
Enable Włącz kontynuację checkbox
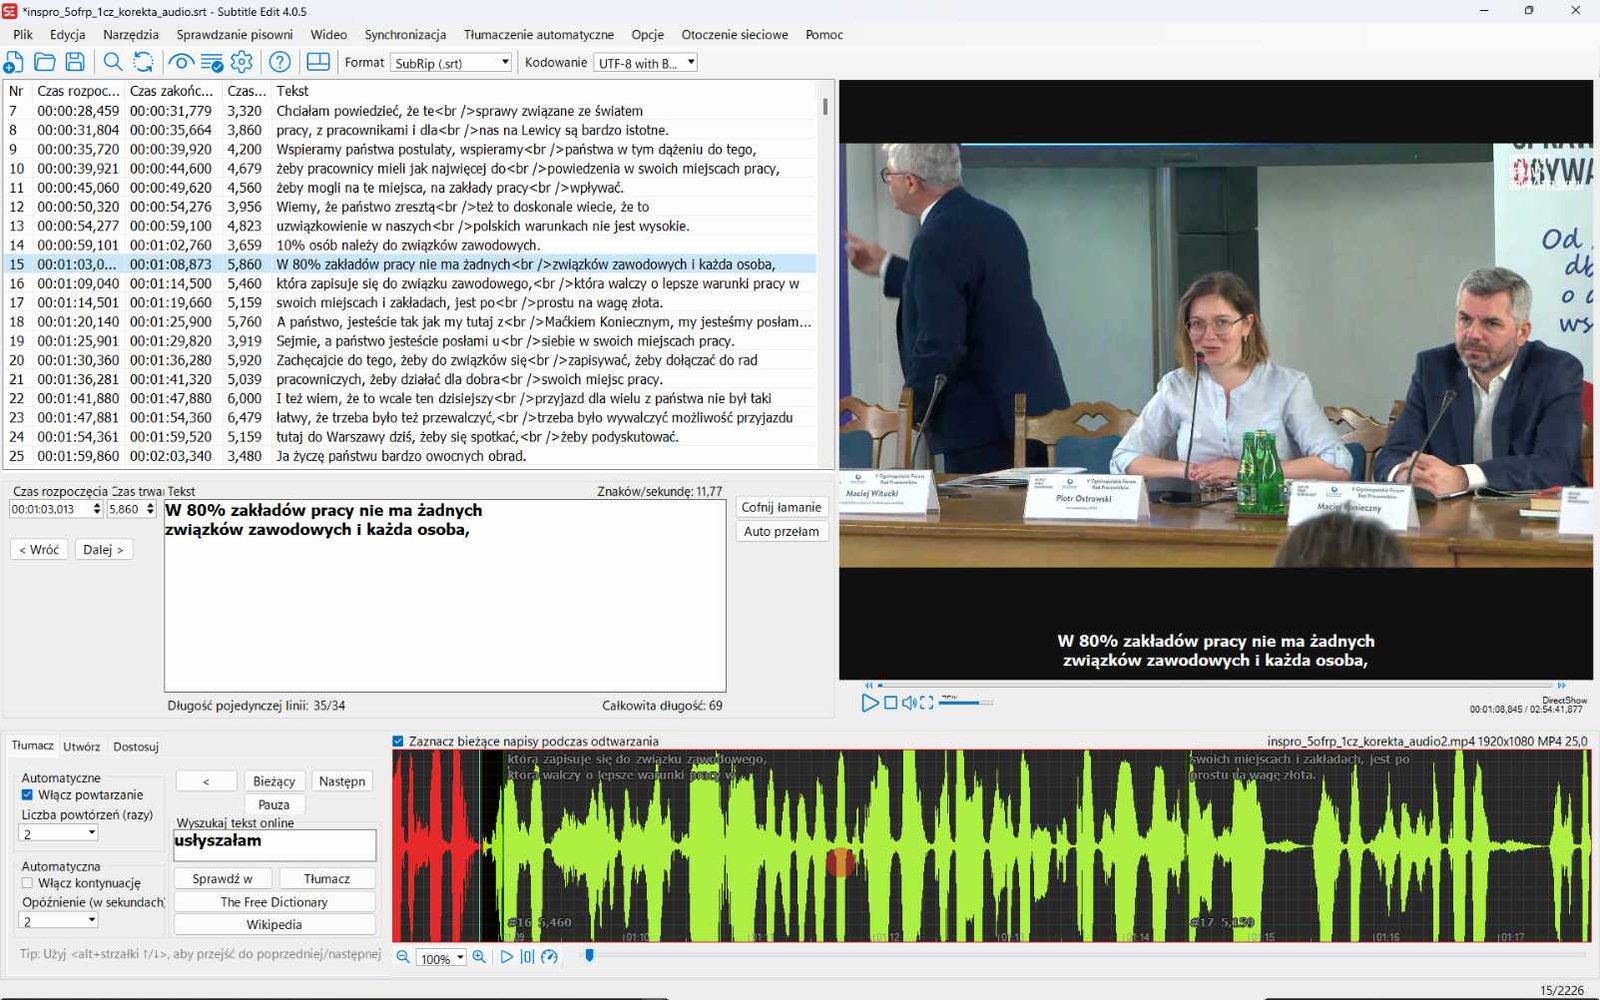[27, 883]
